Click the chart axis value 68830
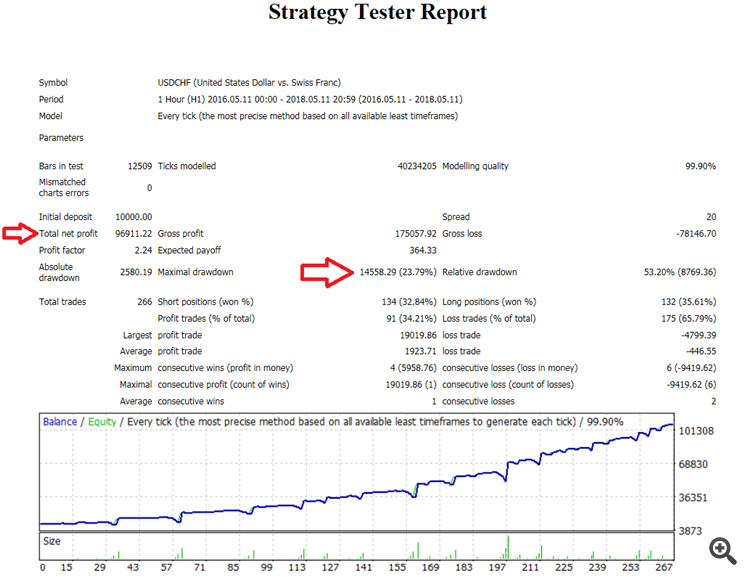750x577 pixels. [x=693, y=464]
